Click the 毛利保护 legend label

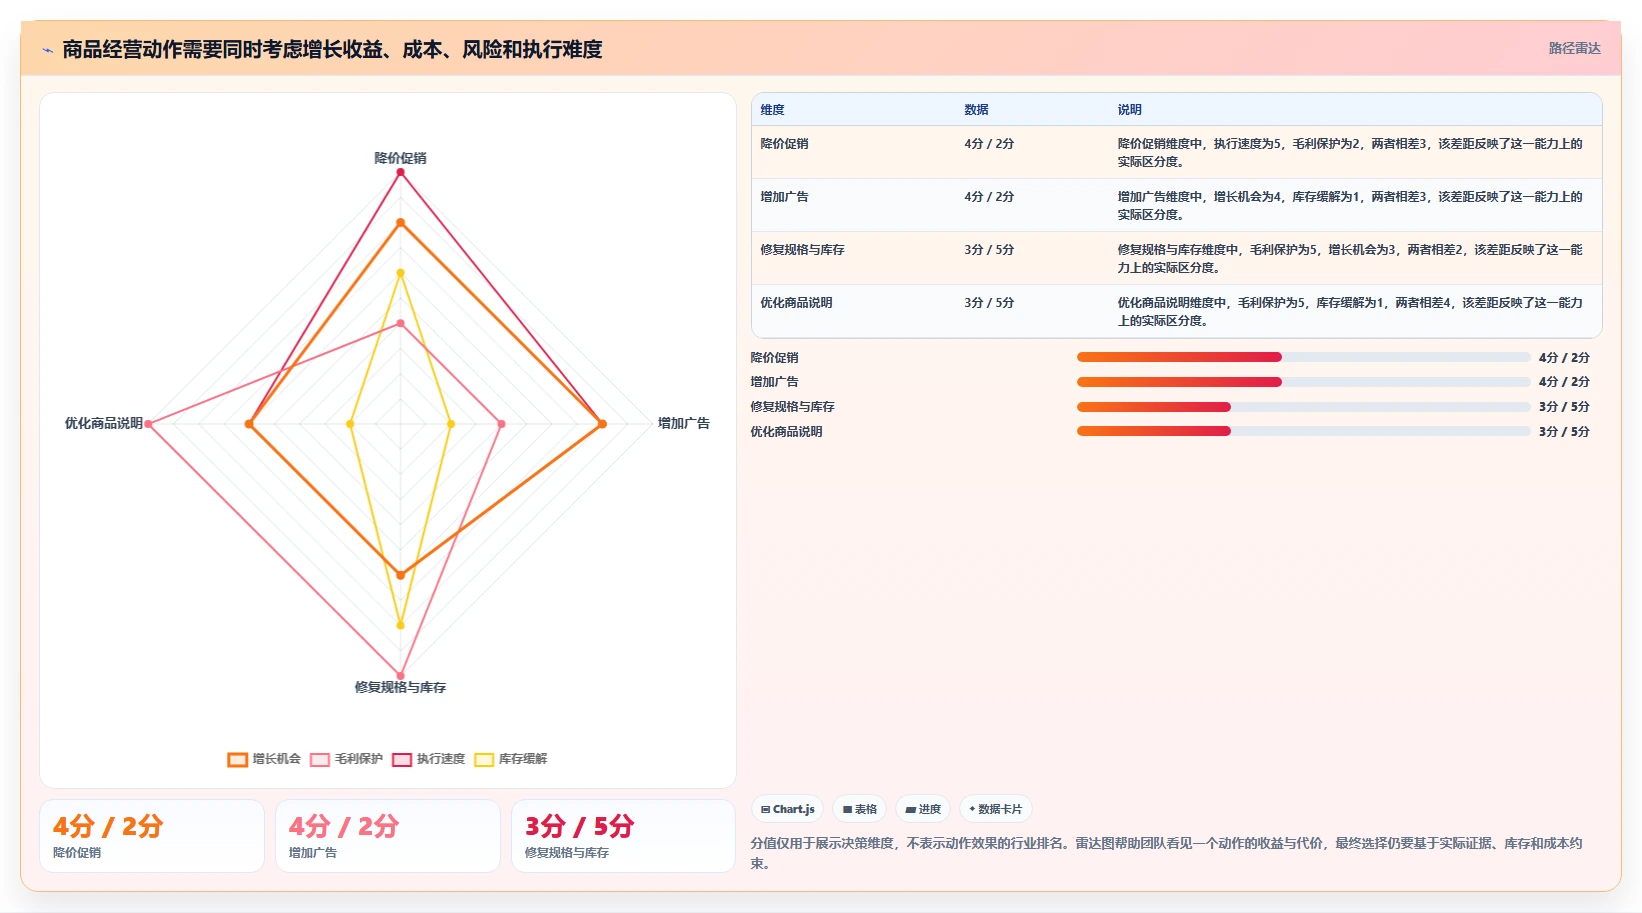tap(359, 759)
